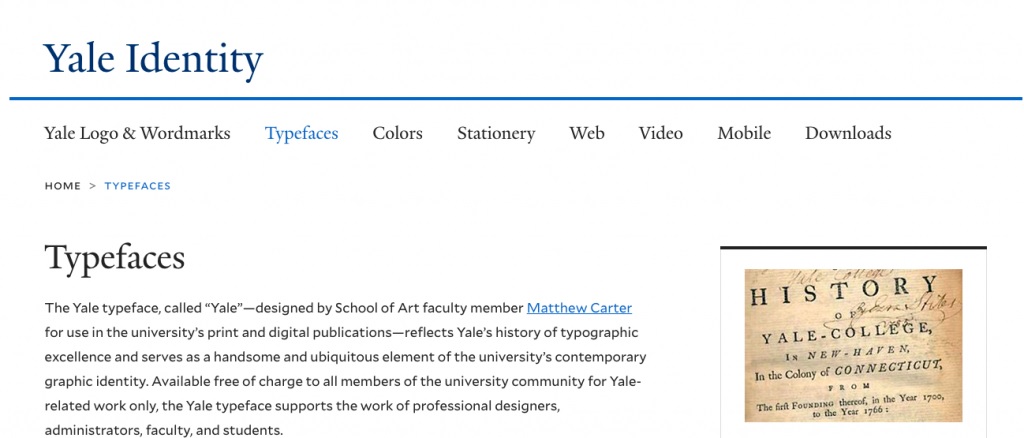Go to the Colors section
Screen dimensions: 1024x438
pyautogui.click(x=398, y=133)
